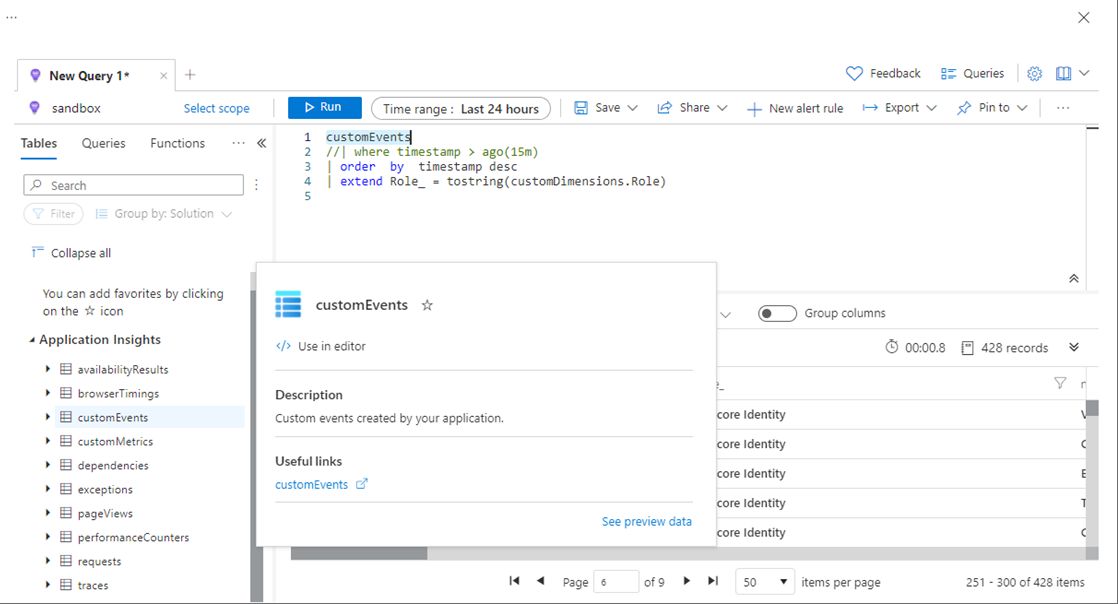Open the ellipsis menu beside Functions tab
Screen dimensions: 1118x604
[x=237, y=142]
